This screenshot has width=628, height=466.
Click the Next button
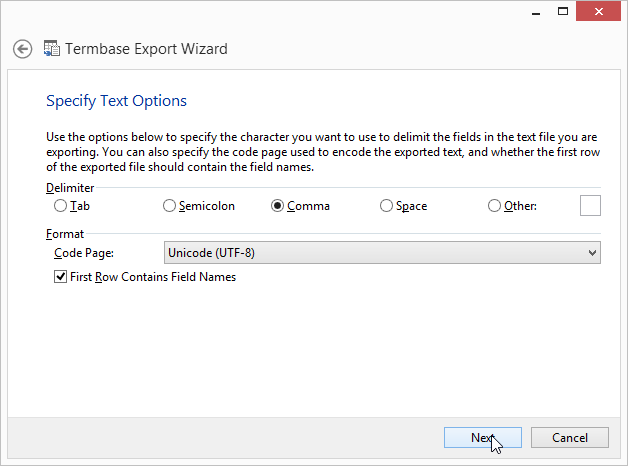483,438
